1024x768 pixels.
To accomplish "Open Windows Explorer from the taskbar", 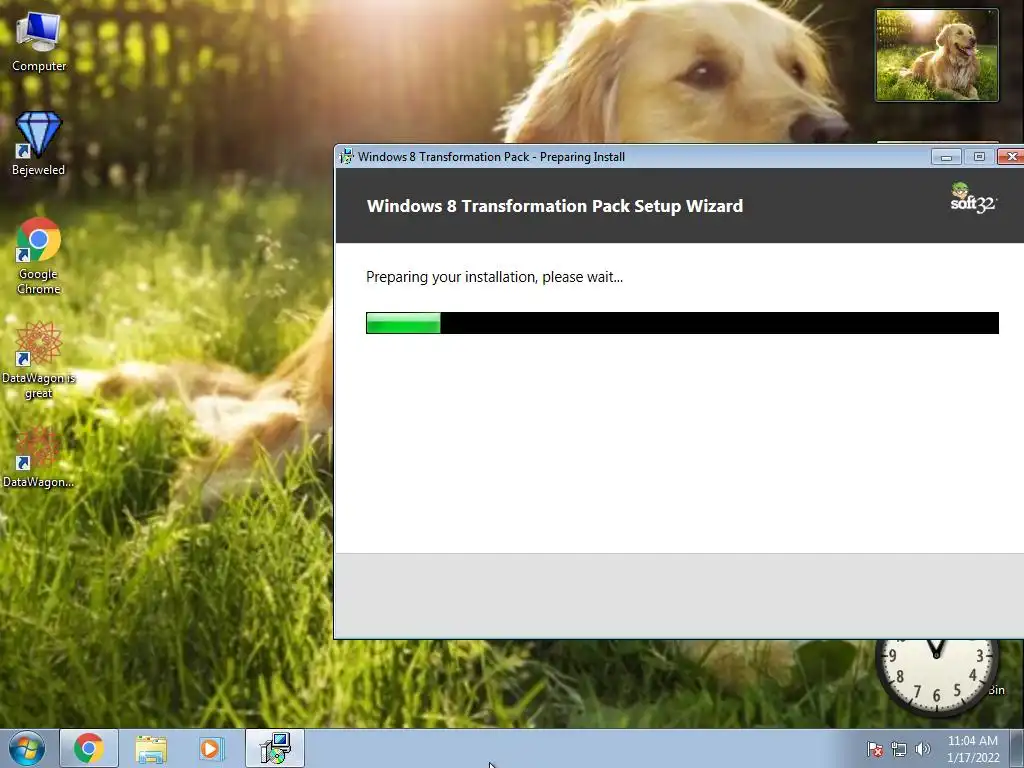I will click(x=151, y=748).
